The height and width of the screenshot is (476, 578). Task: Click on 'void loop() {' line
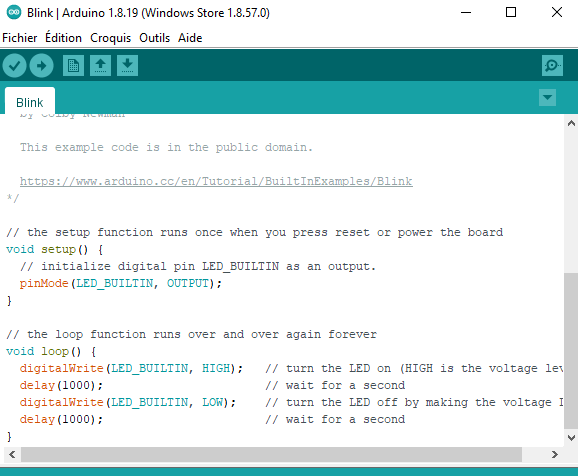coord(51,351)
